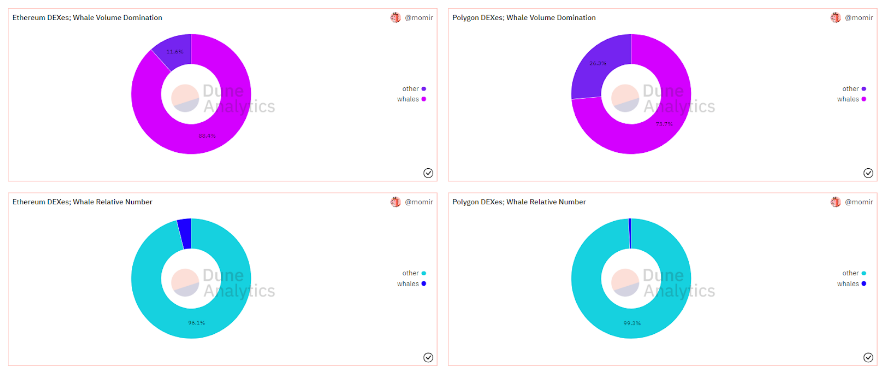Click the checkmark icon in Polygon Whale Relative Number panel
Viewport: 887px width, 375px height.
point(868,357)
